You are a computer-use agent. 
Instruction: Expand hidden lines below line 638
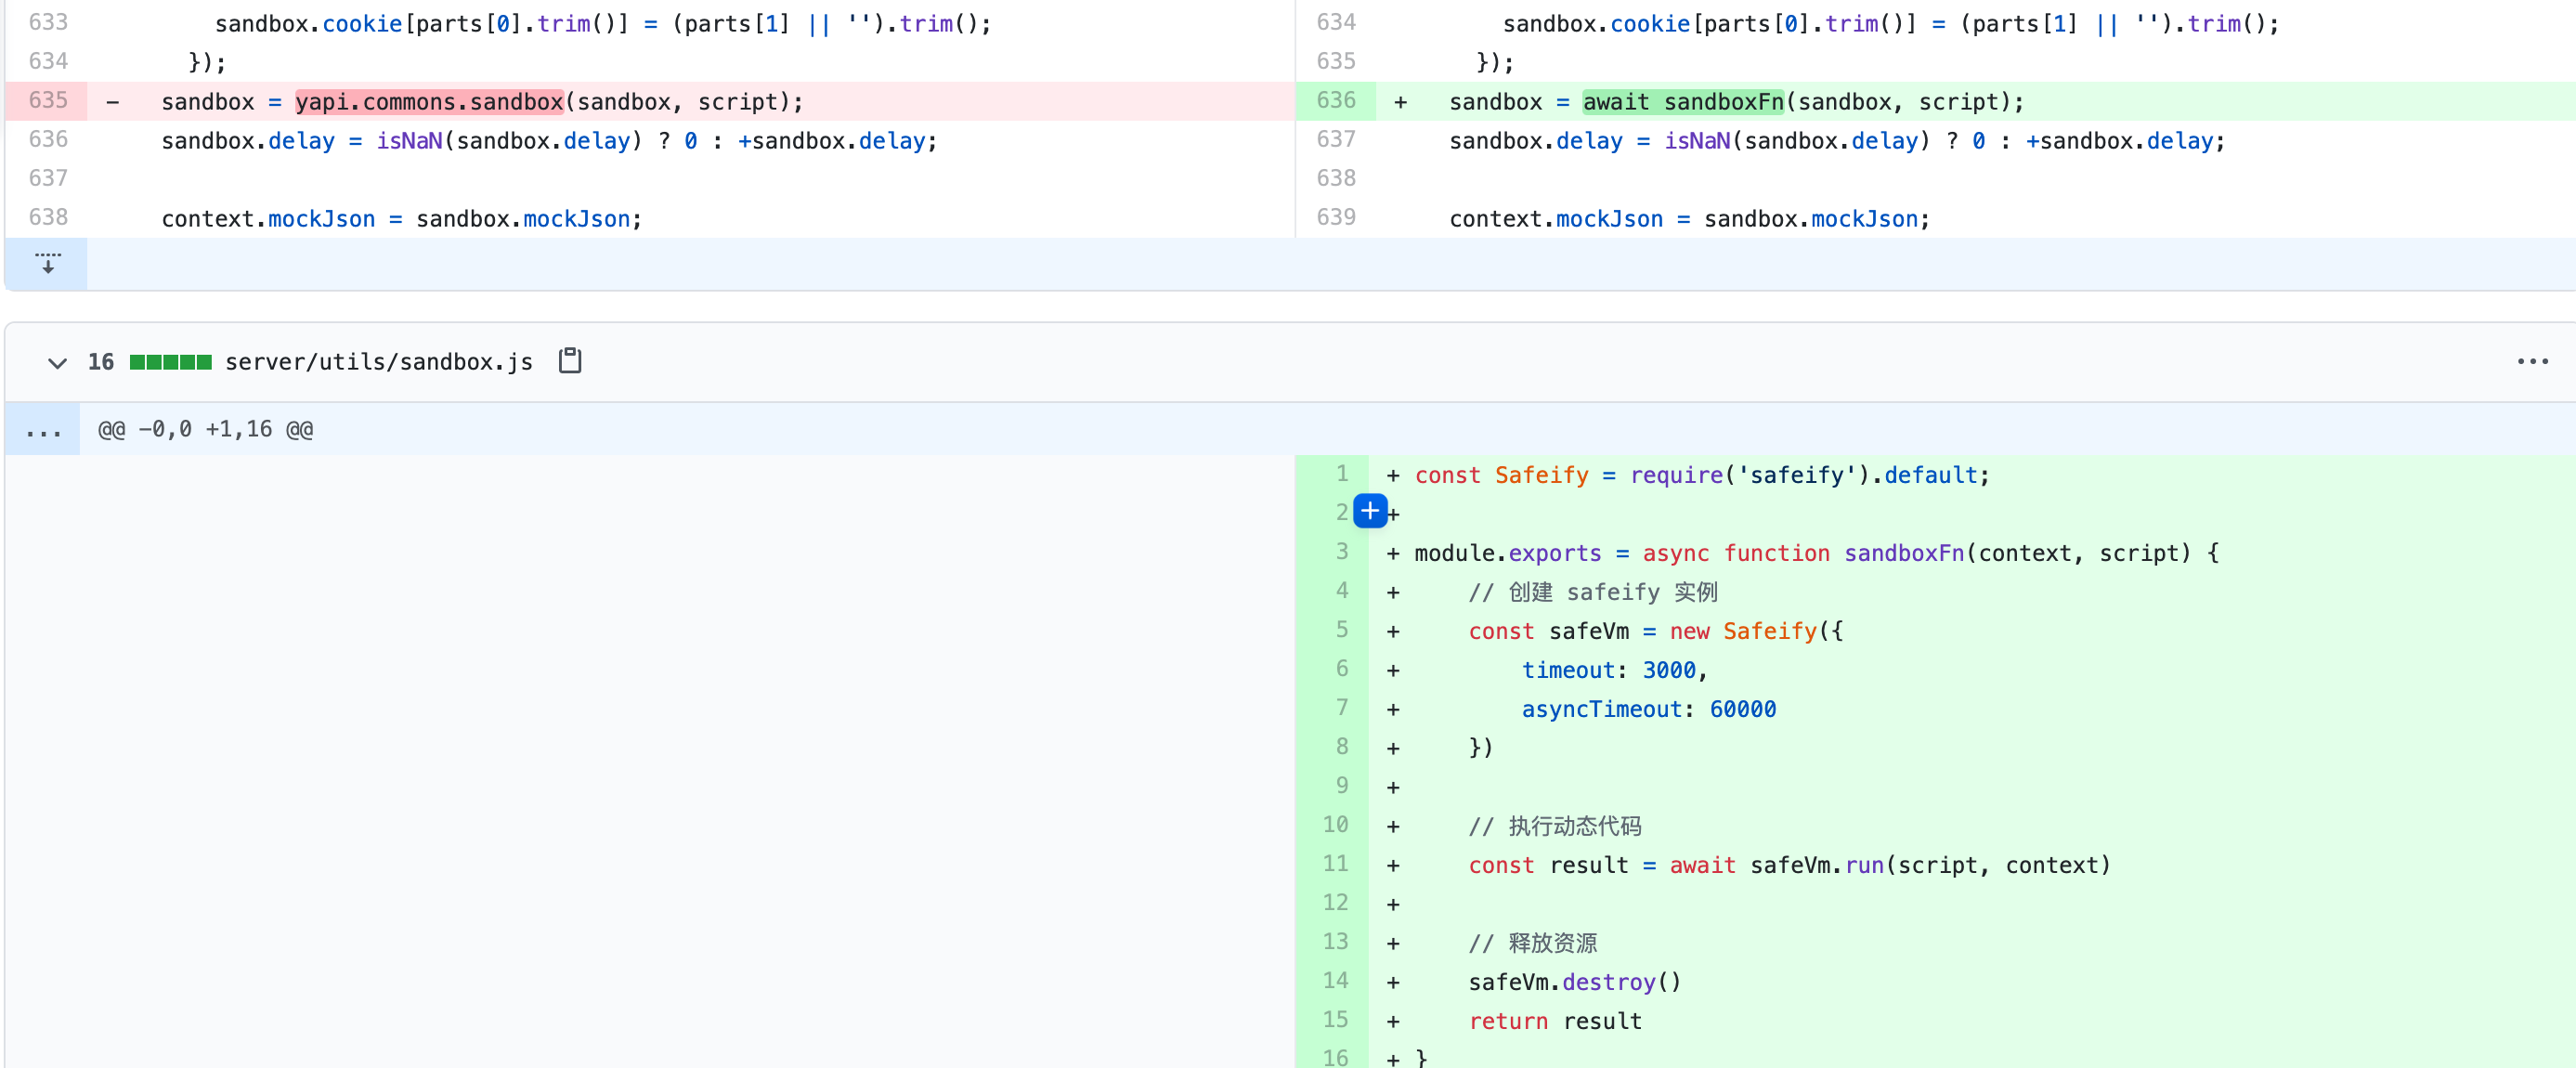click(47, 263)
